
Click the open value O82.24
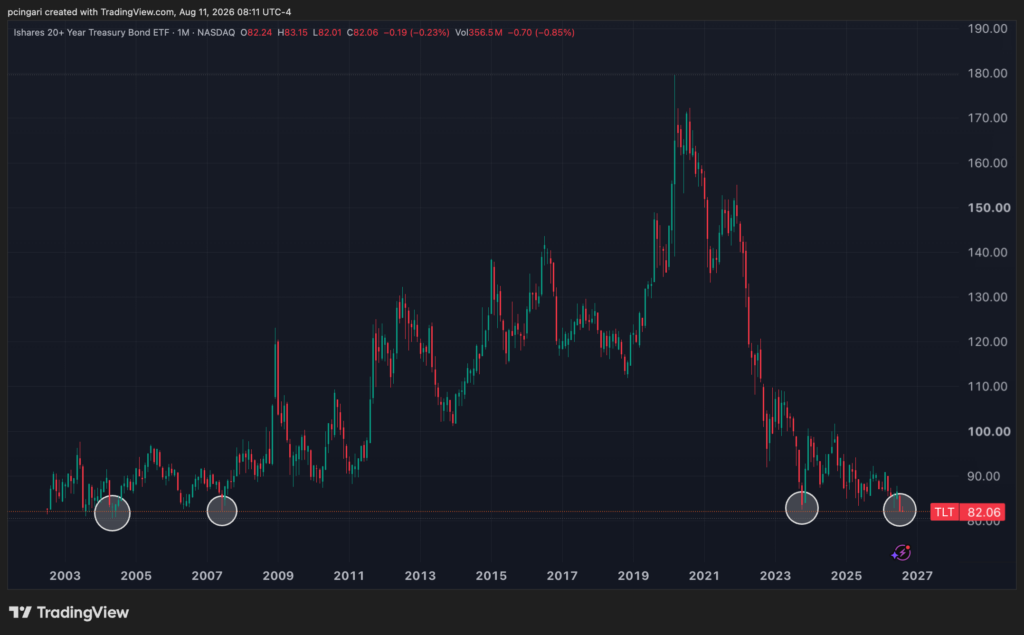click(256, 32)
